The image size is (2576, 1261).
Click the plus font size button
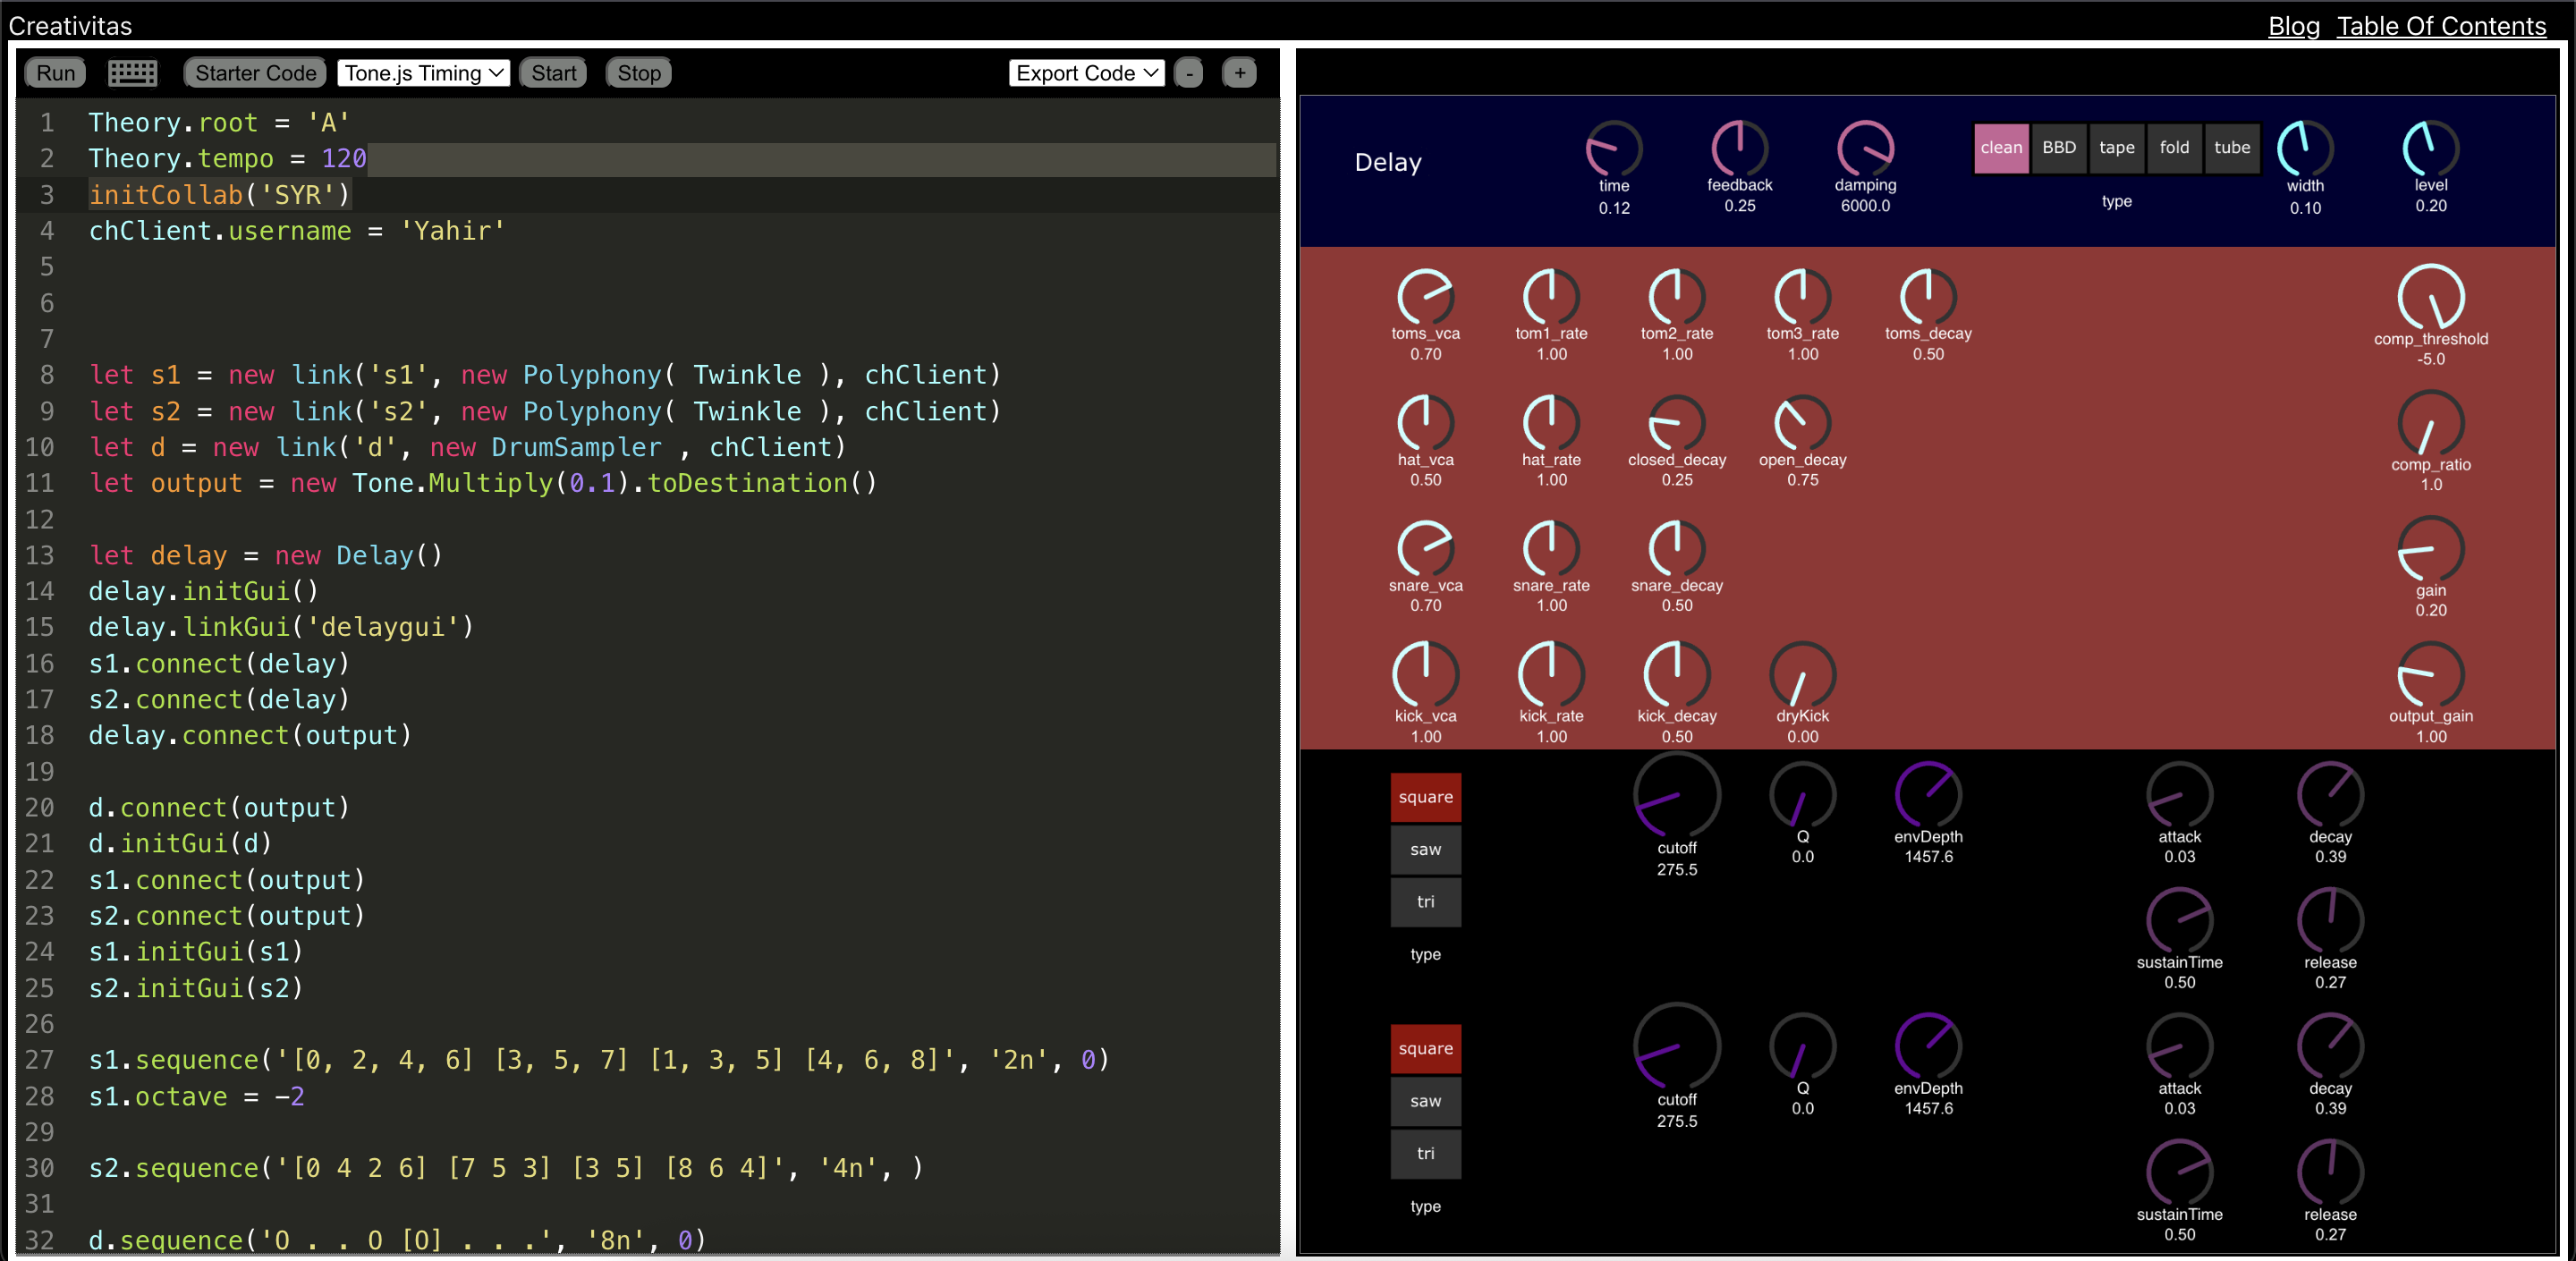1240,73
